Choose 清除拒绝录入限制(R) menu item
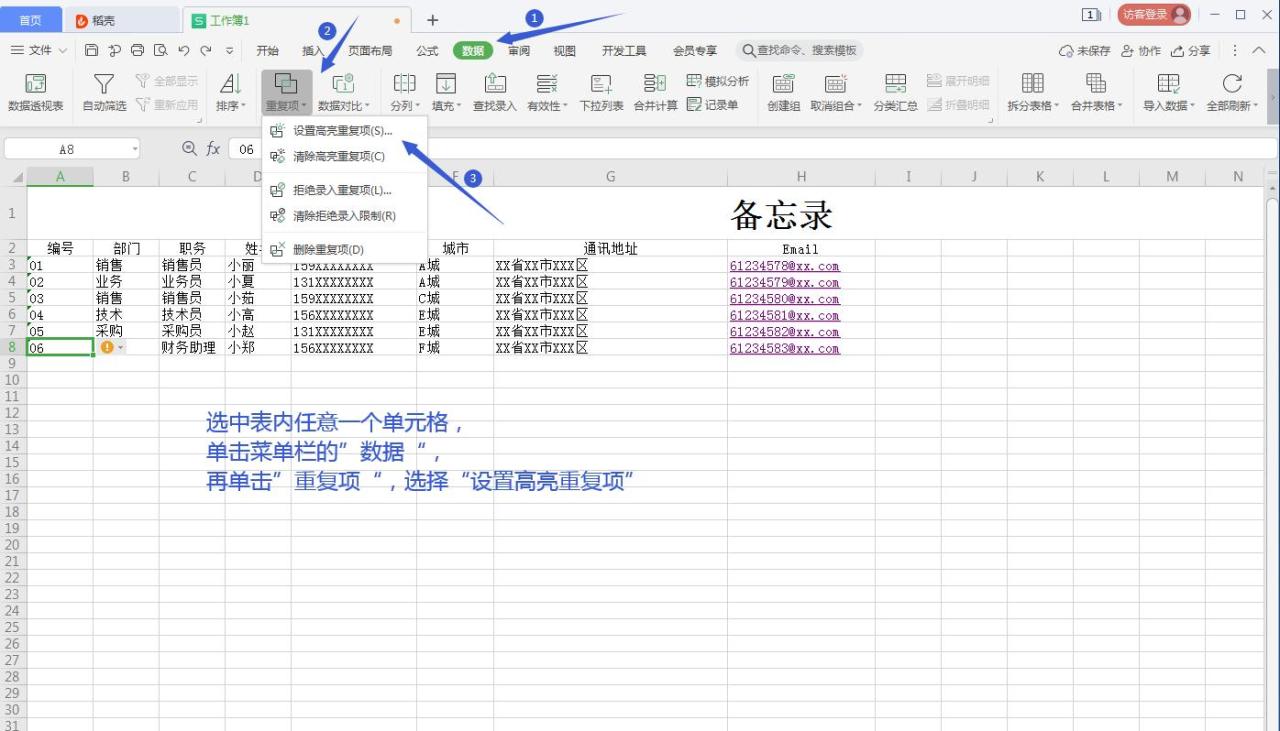Image resolution: width=1280 pixels, height=731 pixels. point(344,216)
